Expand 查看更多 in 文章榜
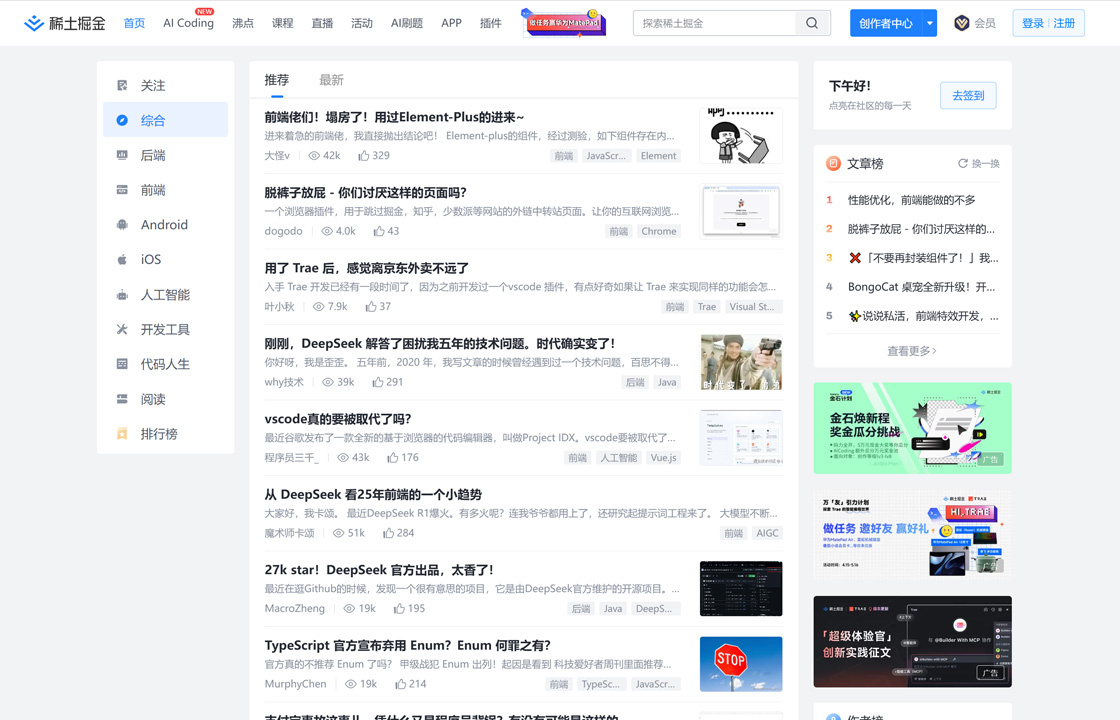 (912, 351)
